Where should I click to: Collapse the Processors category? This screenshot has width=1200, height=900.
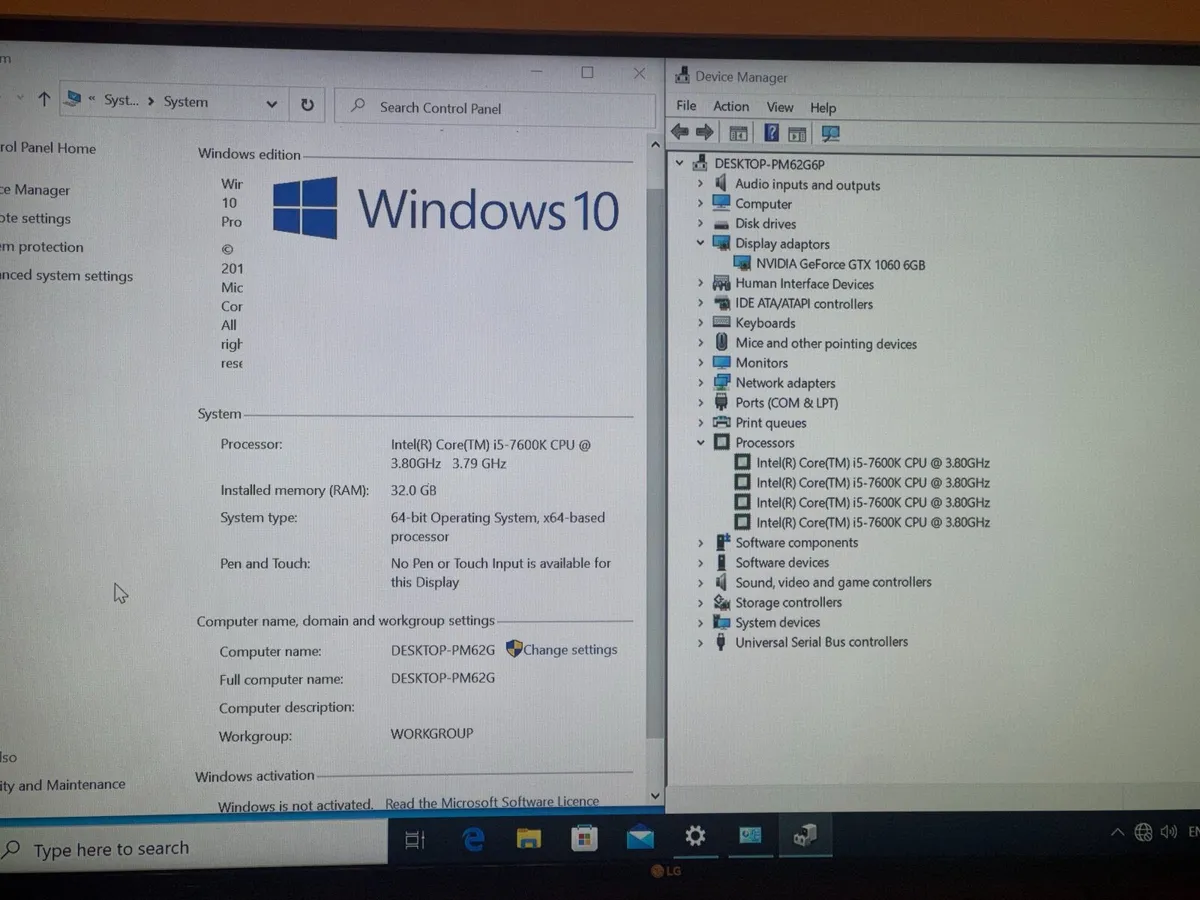[x=700, y=442]
